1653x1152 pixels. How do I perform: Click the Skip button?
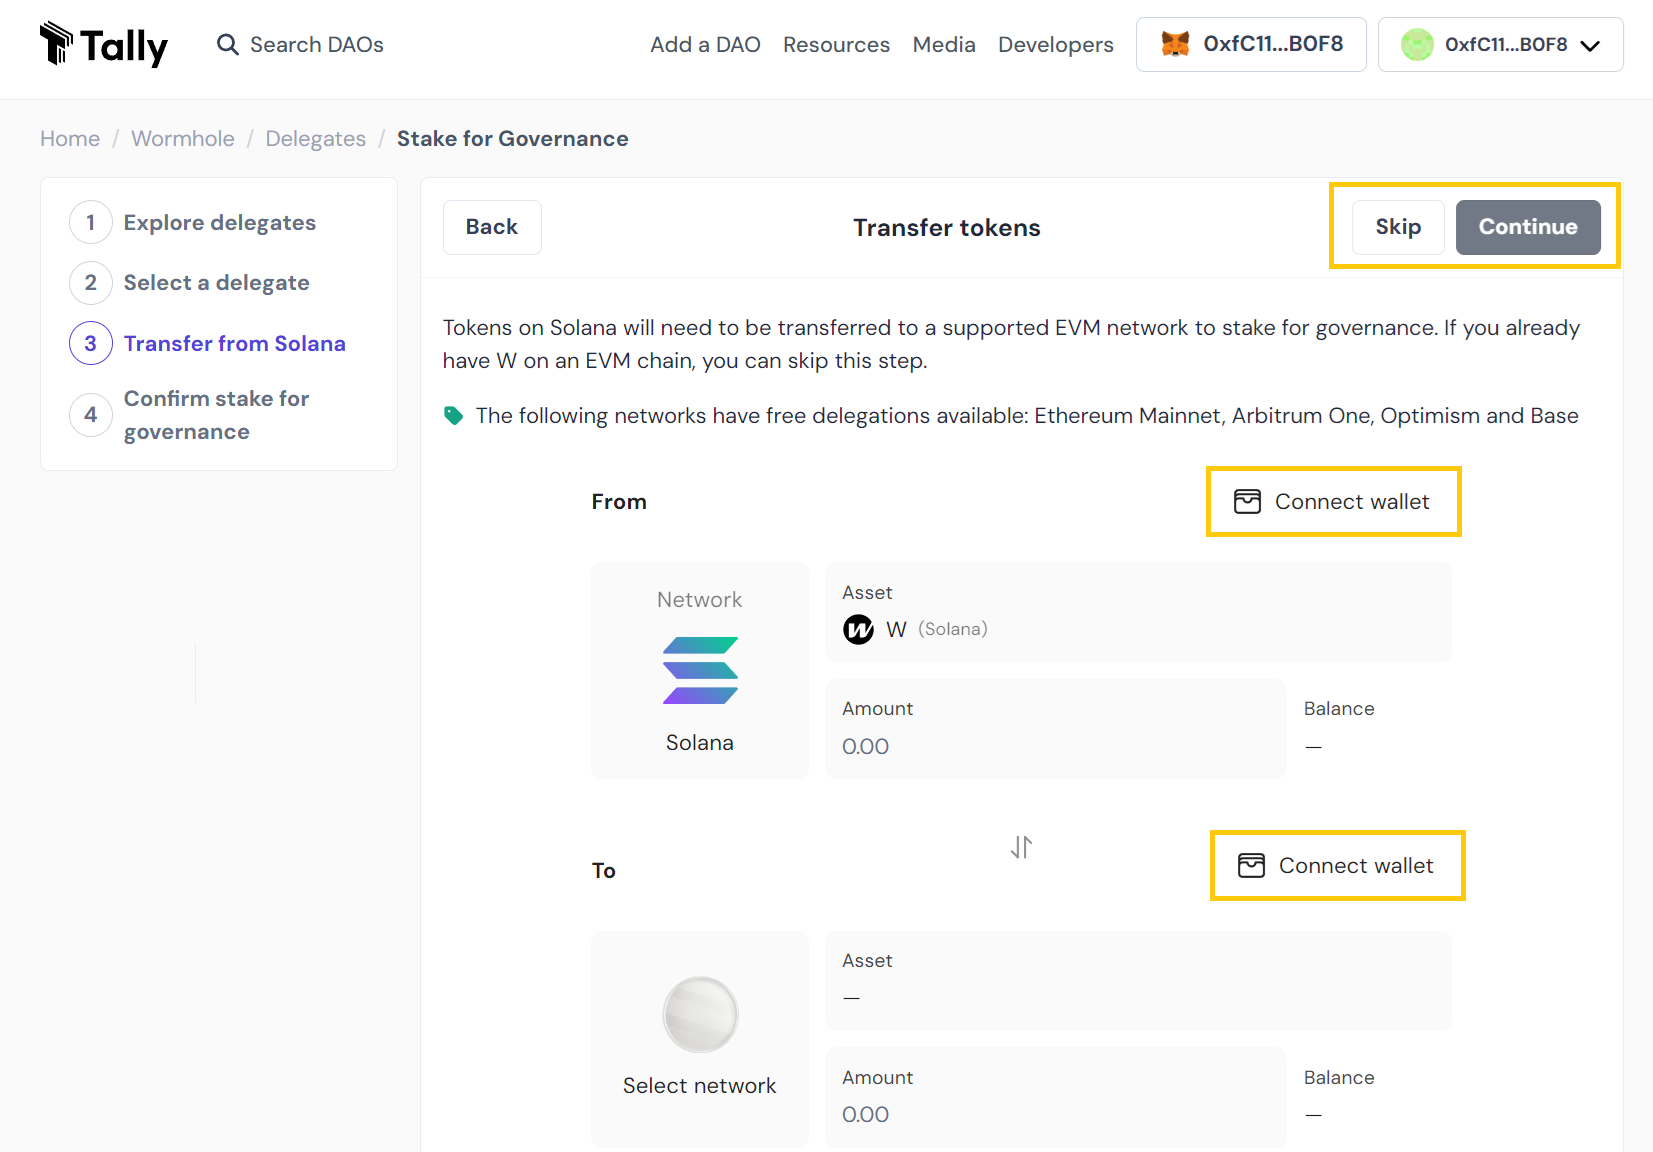point(1398,227)
